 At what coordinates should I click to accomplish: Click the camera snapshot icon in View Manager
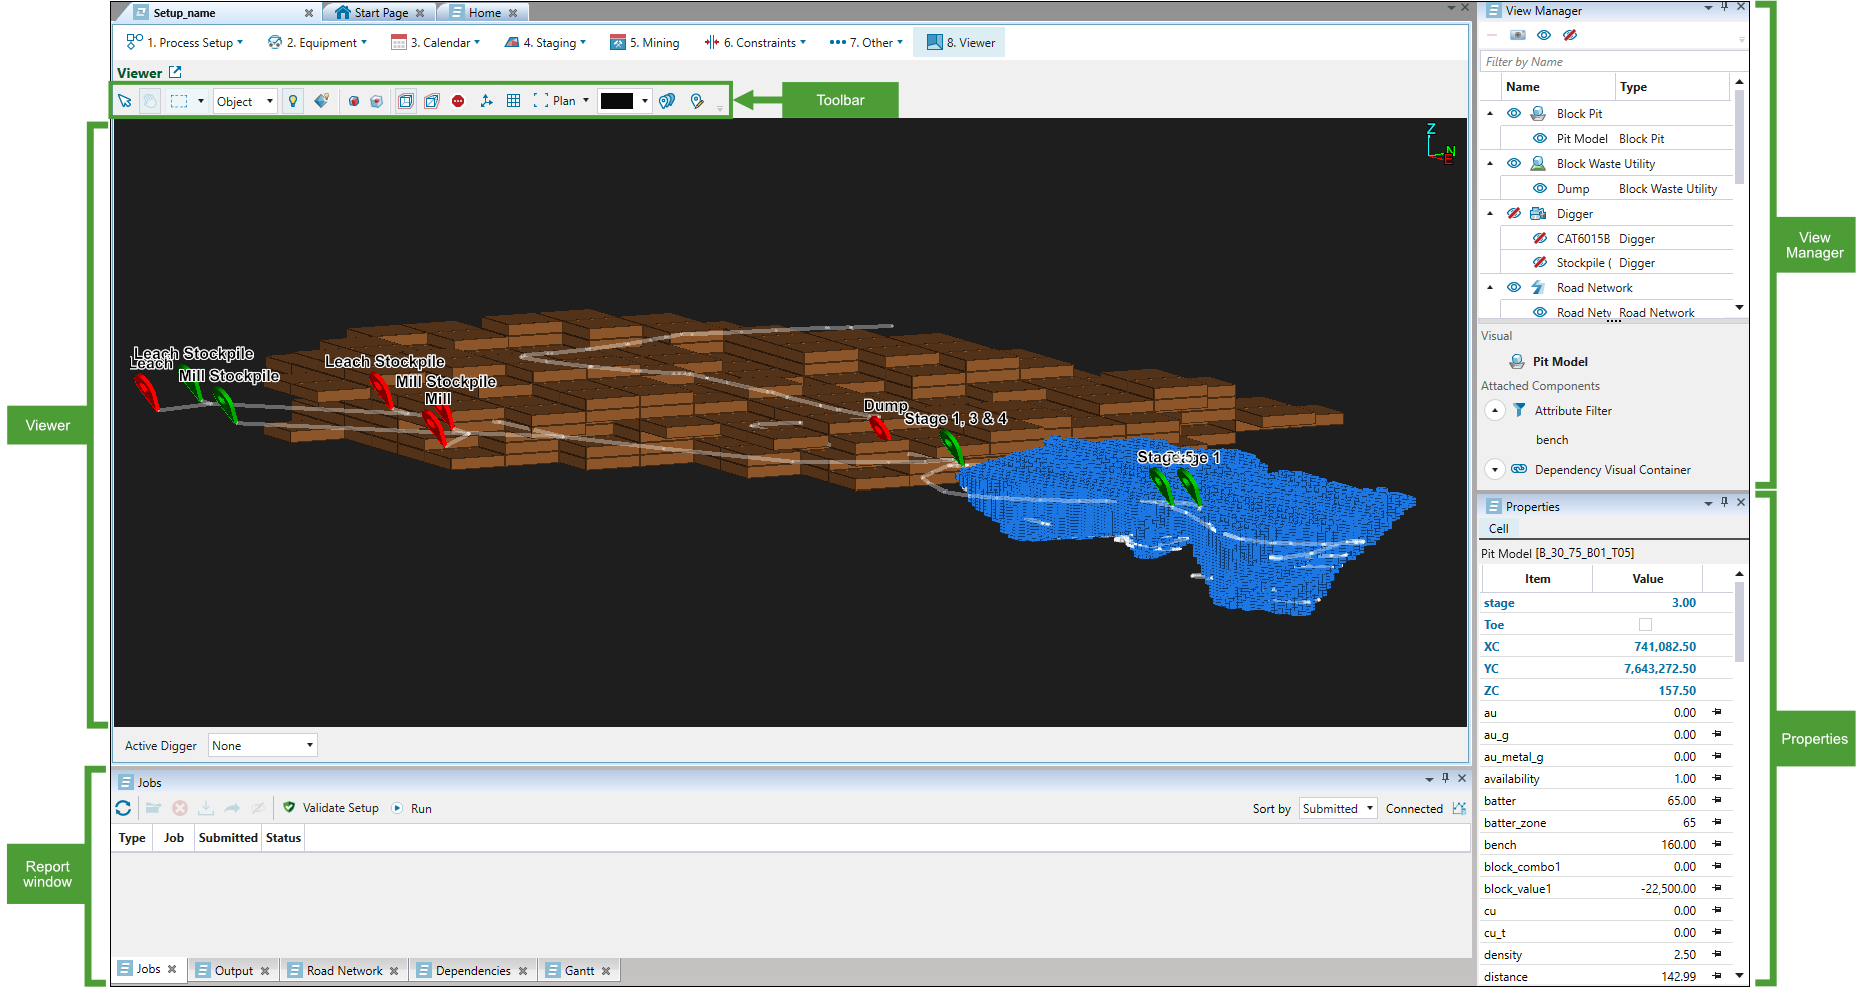click(1517, 35)
